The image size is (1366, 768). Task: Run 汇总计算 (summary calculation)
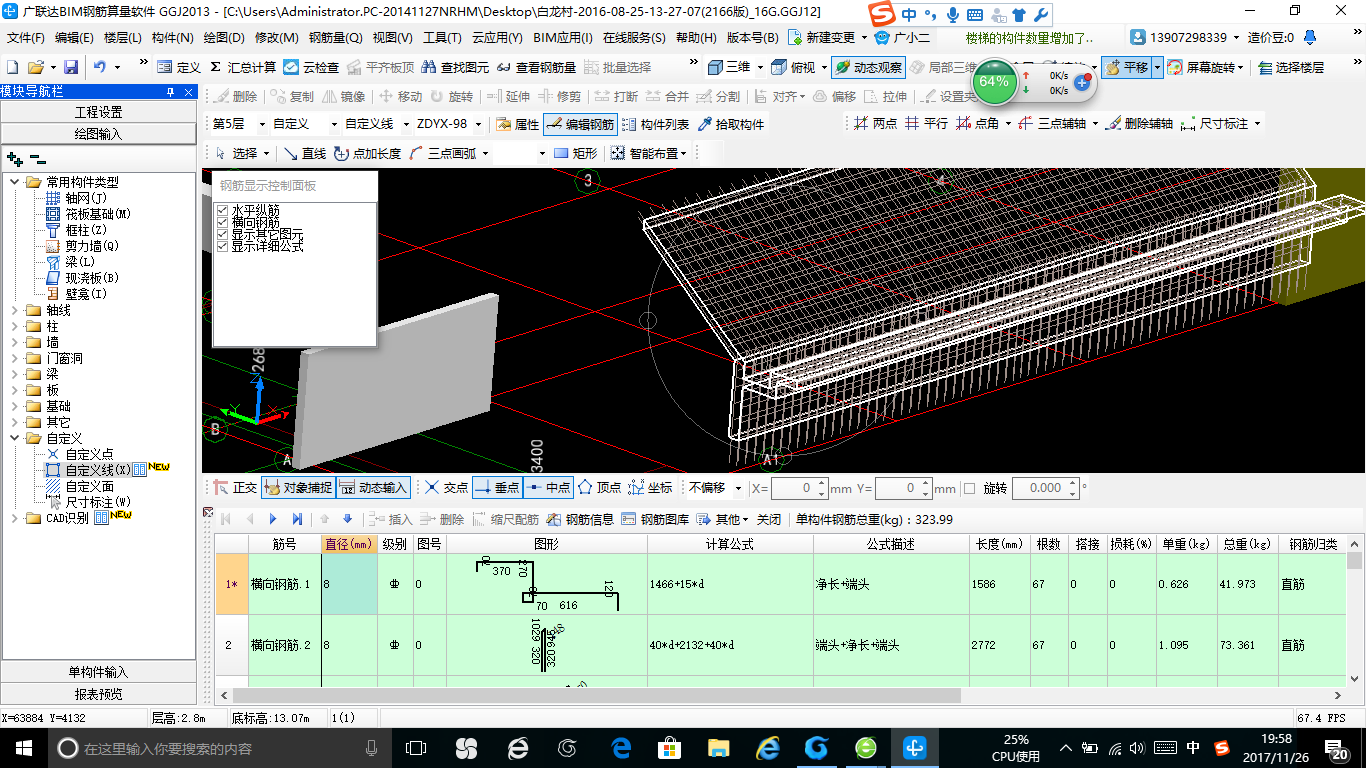(242, 67)
